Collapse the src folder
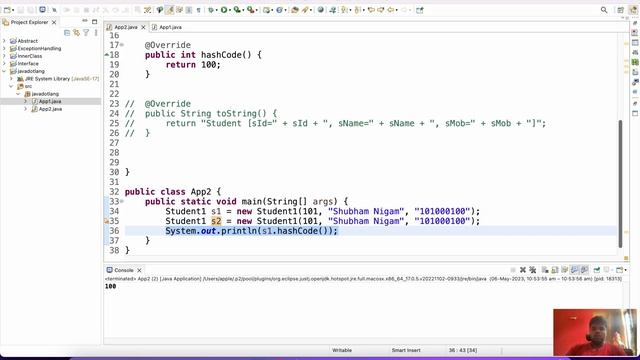Image resolution: width=640 pixels, height=360 pixels. [x=11, y=86]
